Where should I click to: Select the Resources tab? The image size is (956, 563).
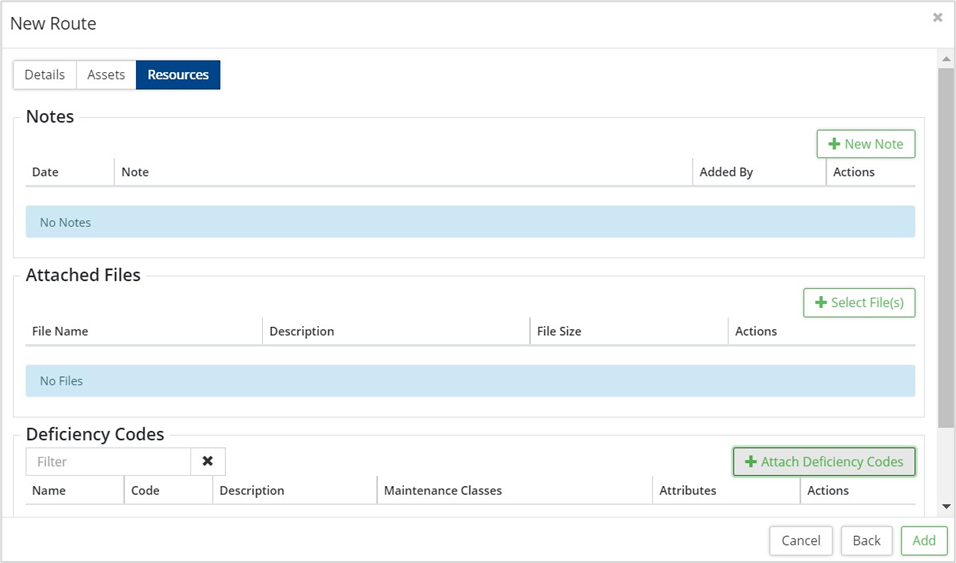pyautogui.click(x=178, y=75)
